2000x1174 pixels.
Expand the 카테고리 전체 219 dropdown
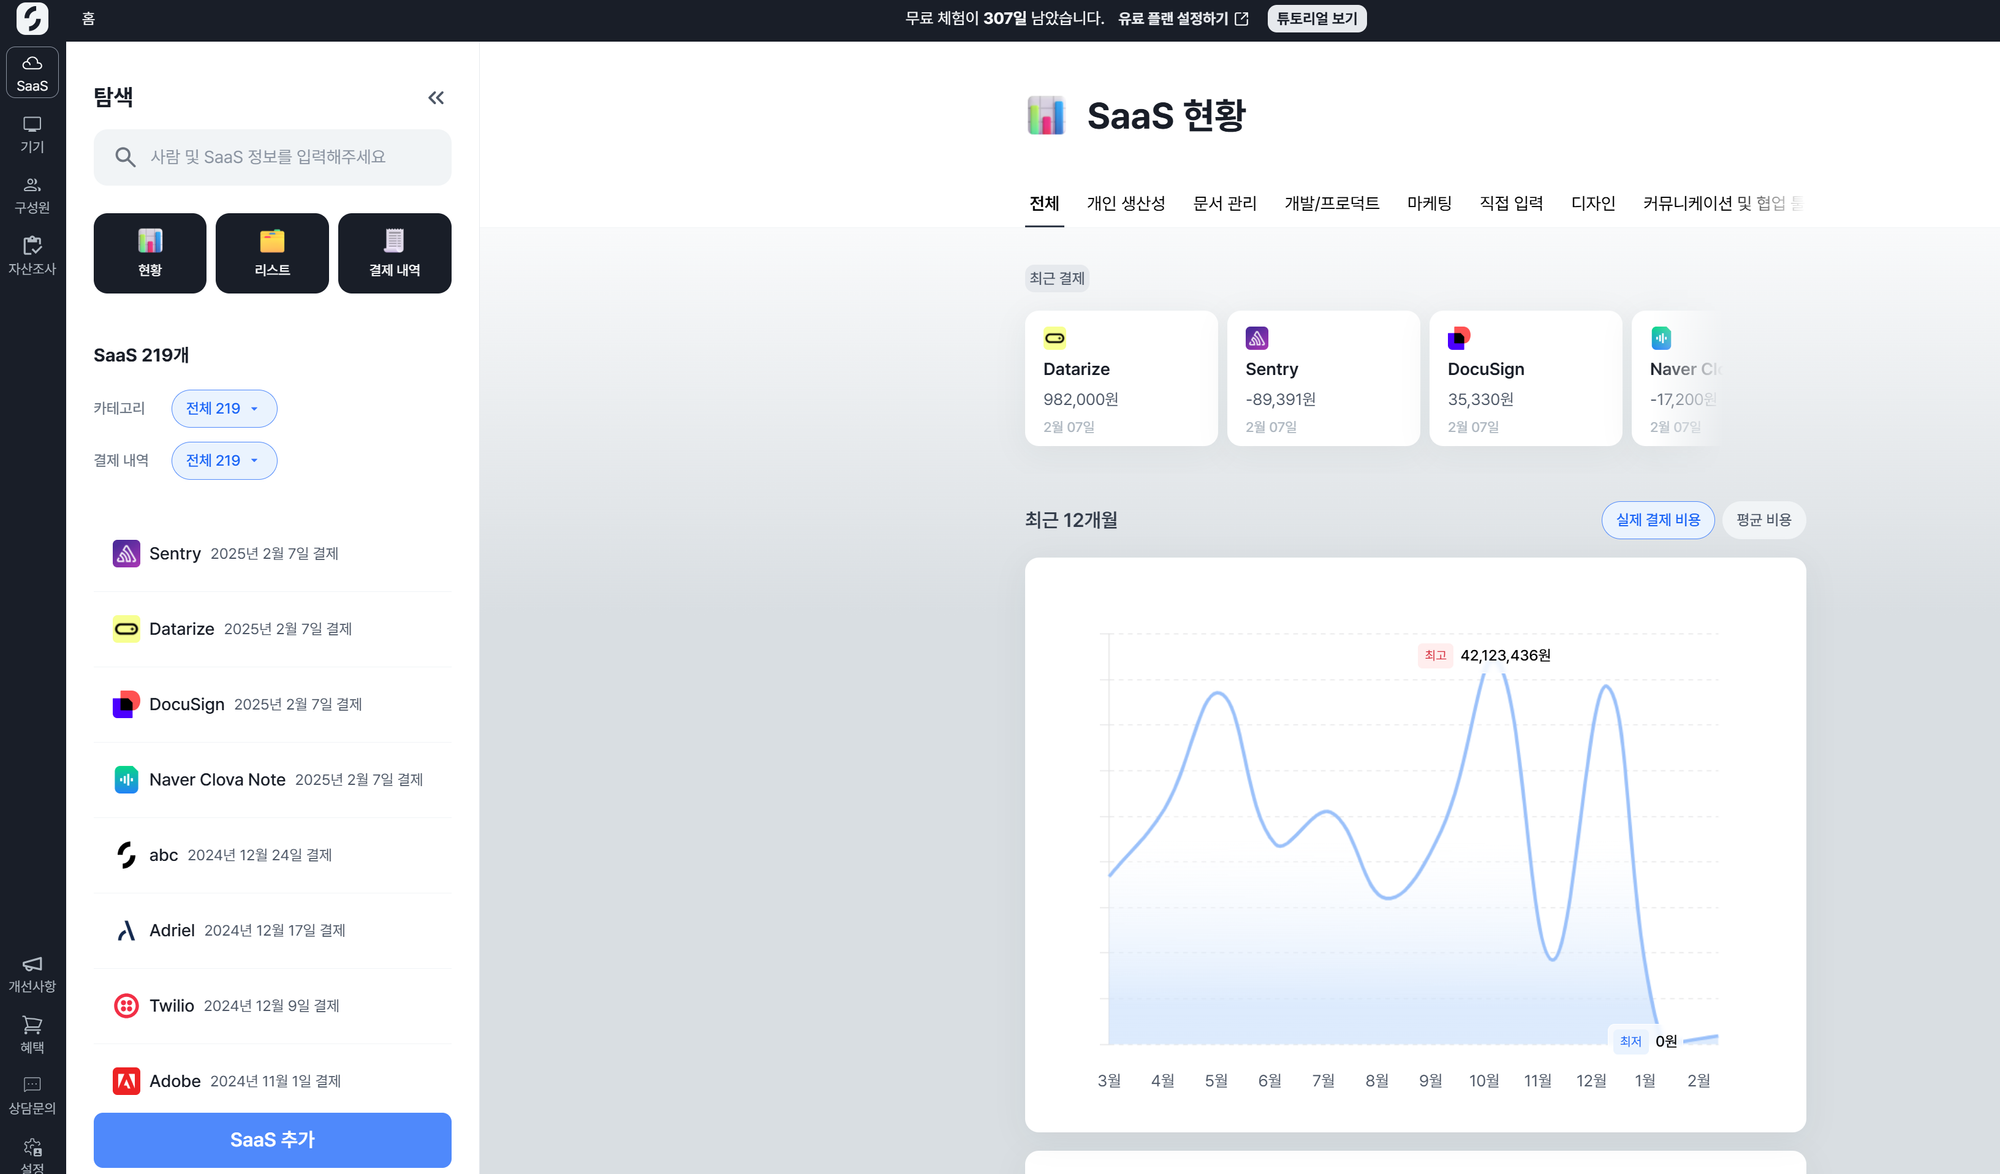(x=223, y=409)
